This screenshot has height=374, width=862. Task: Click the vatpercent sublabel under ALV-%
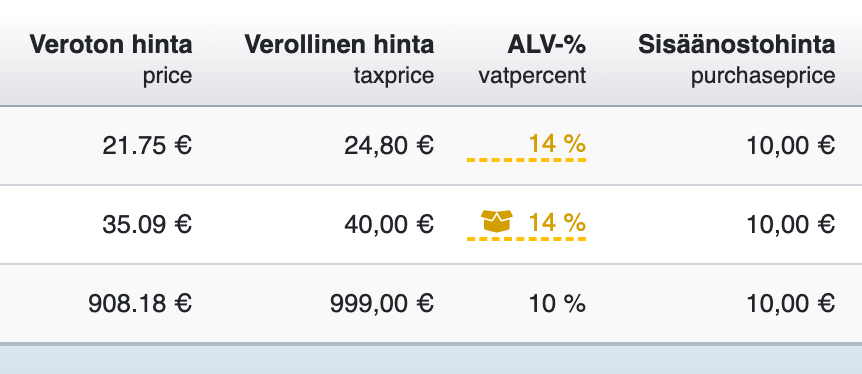[532, 76]
